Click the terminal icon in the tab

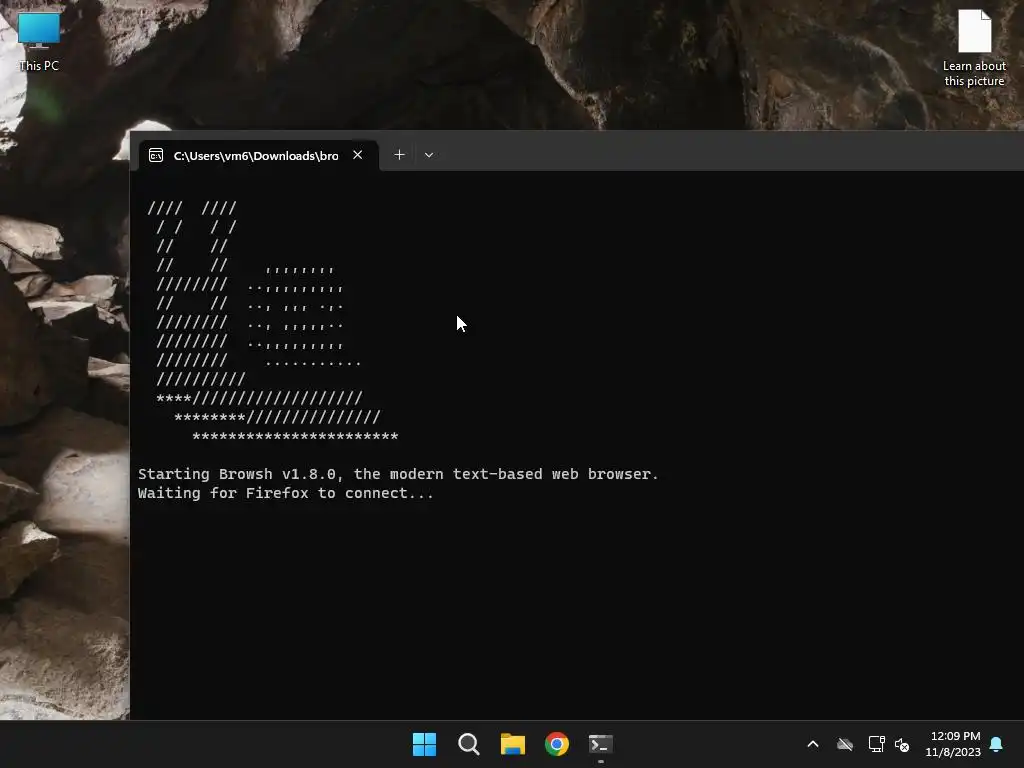point(156,155)
